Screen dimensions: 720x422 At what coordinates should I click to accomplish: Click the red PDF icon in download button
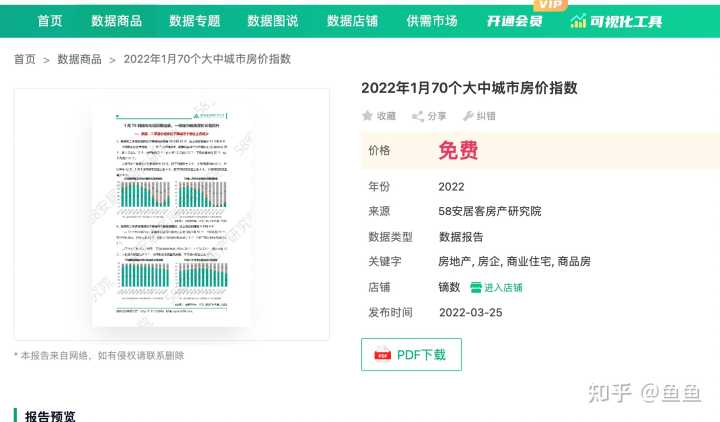(382, 355)
